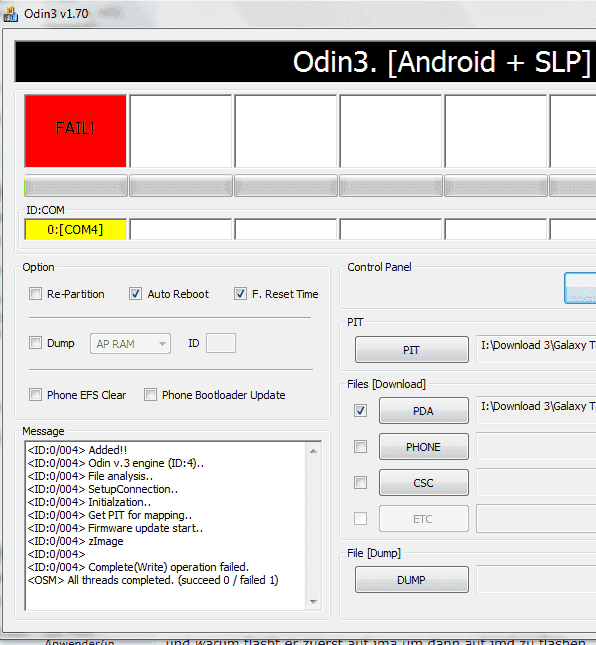Toggle the F. Reset Time checkbox
The height and width of the screenshot is (645, 596).
point(240,294)
